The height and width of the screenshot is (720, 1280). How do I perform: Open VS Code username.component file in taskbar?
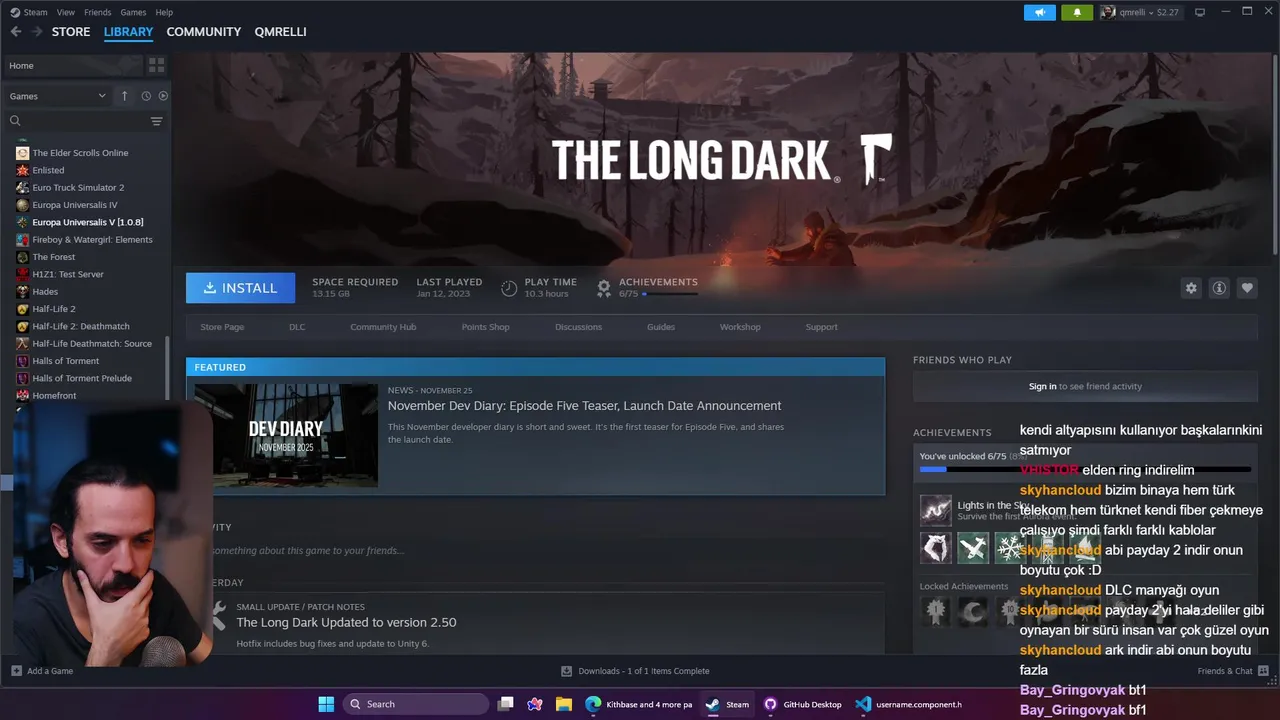click(908, 704)
